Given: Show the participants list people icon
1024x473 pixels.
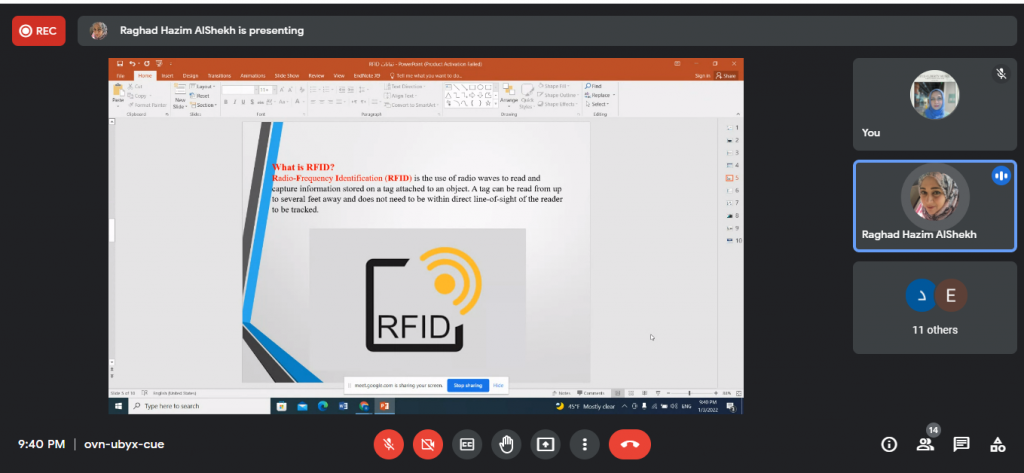Looking at the screenshot, I should click(x=925, y=444).
